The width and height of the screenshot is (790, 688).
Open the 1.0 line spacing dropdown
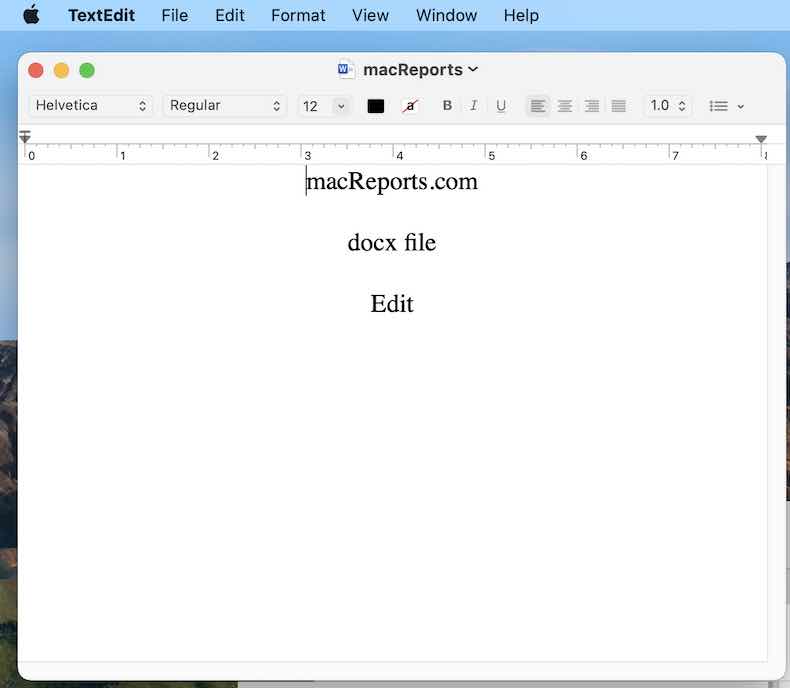coord(668,105)
